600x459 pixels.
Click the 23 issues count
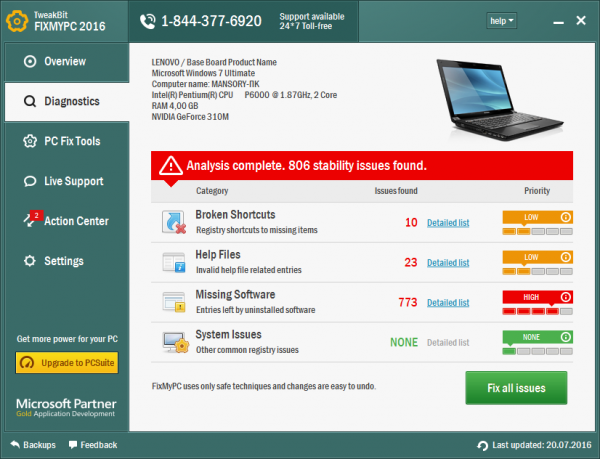pyautogui.click(x=411, y=262)
